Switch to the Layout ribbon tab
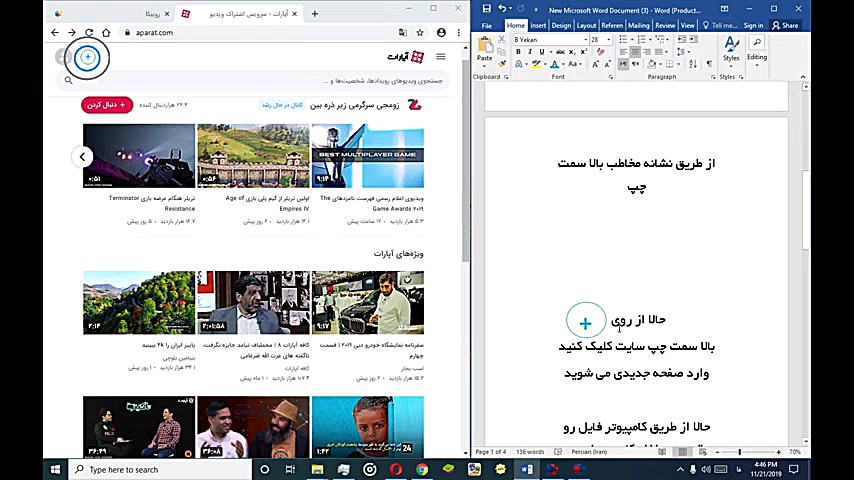This screenshot has width=854, height=480. click(x=586, y=26)
